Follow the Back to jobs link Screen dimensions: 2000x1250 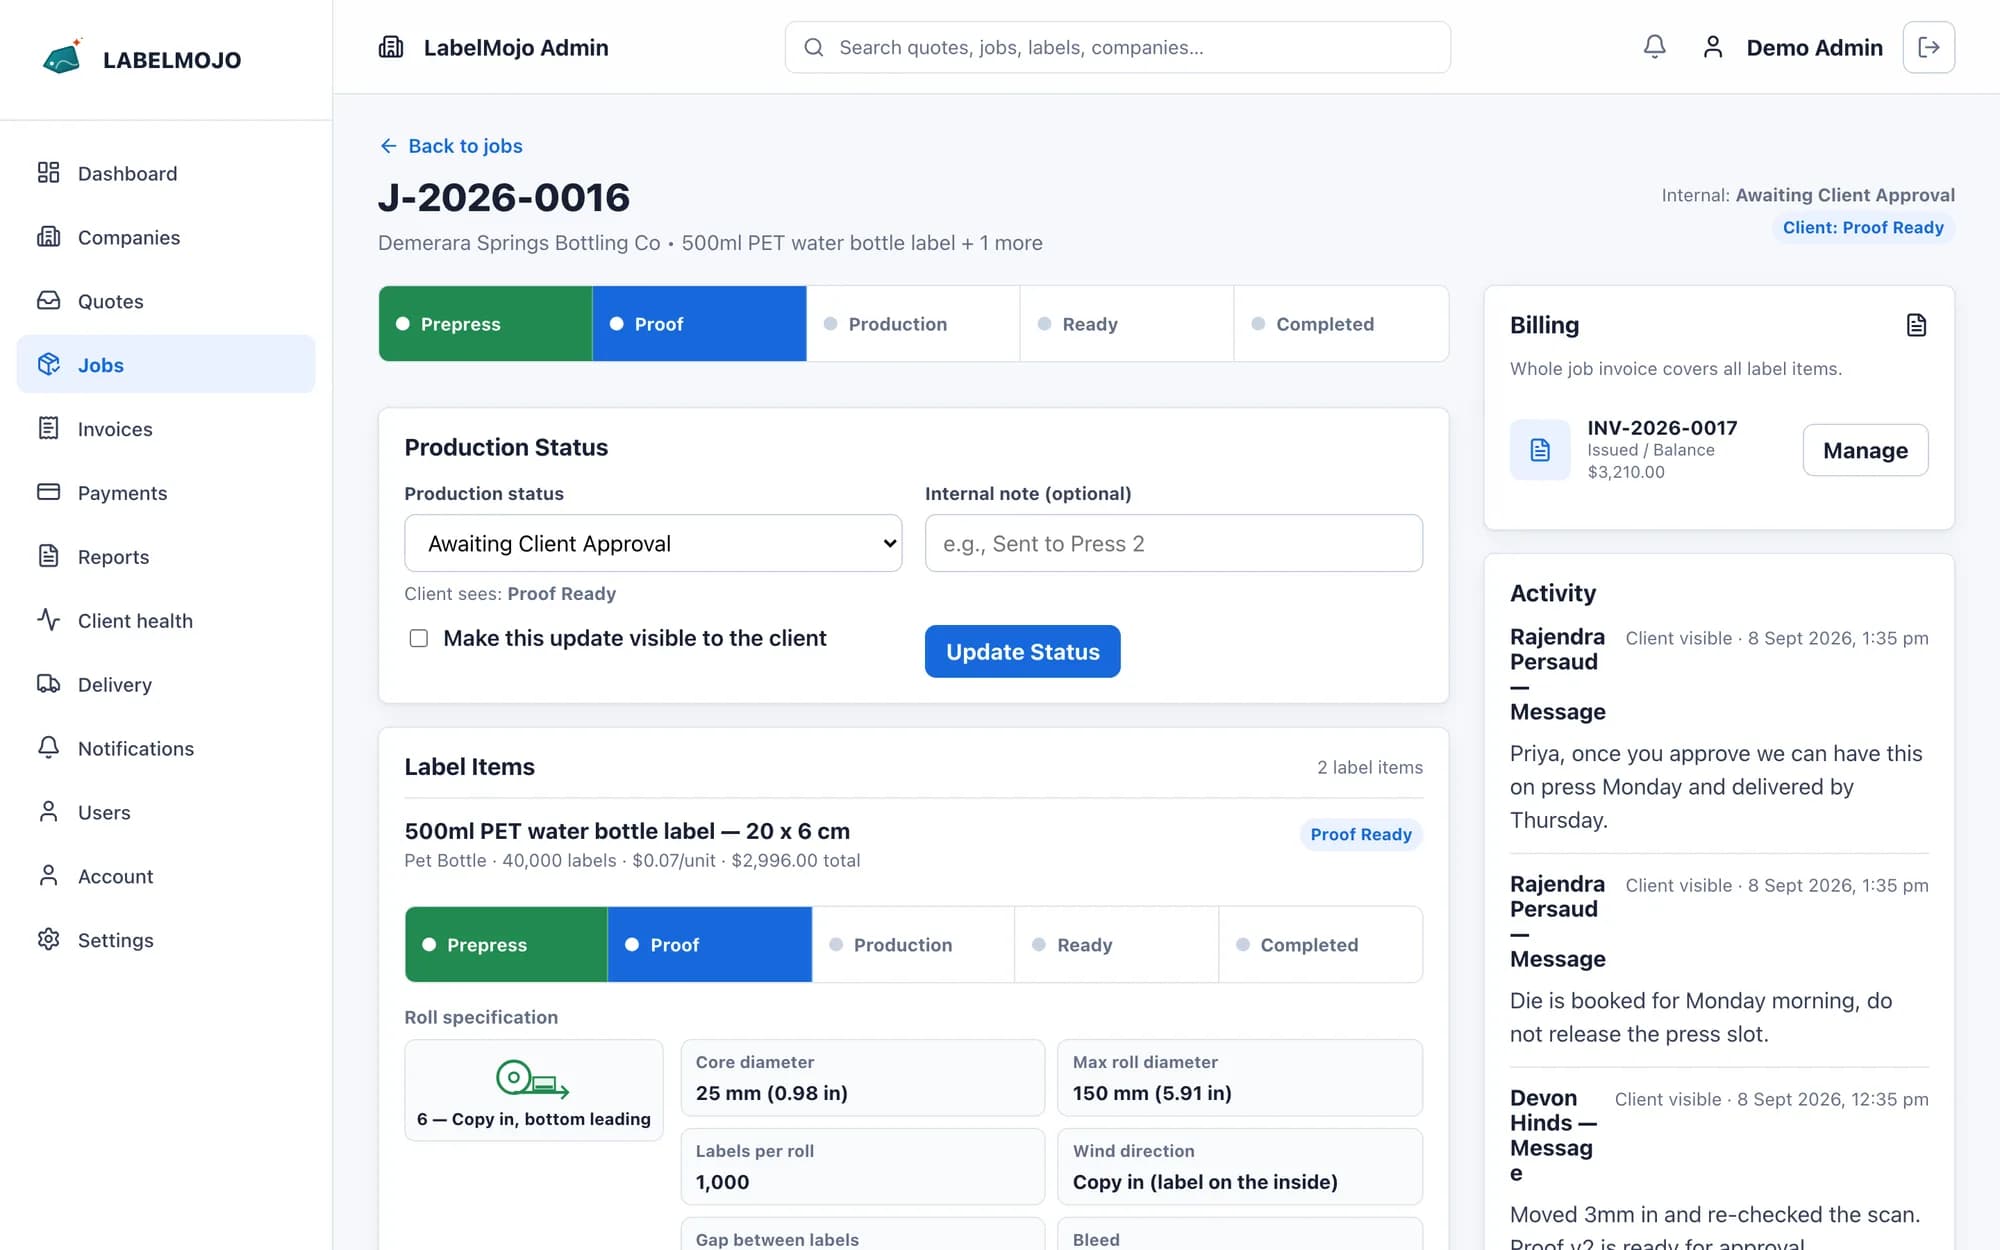[451, 146]
